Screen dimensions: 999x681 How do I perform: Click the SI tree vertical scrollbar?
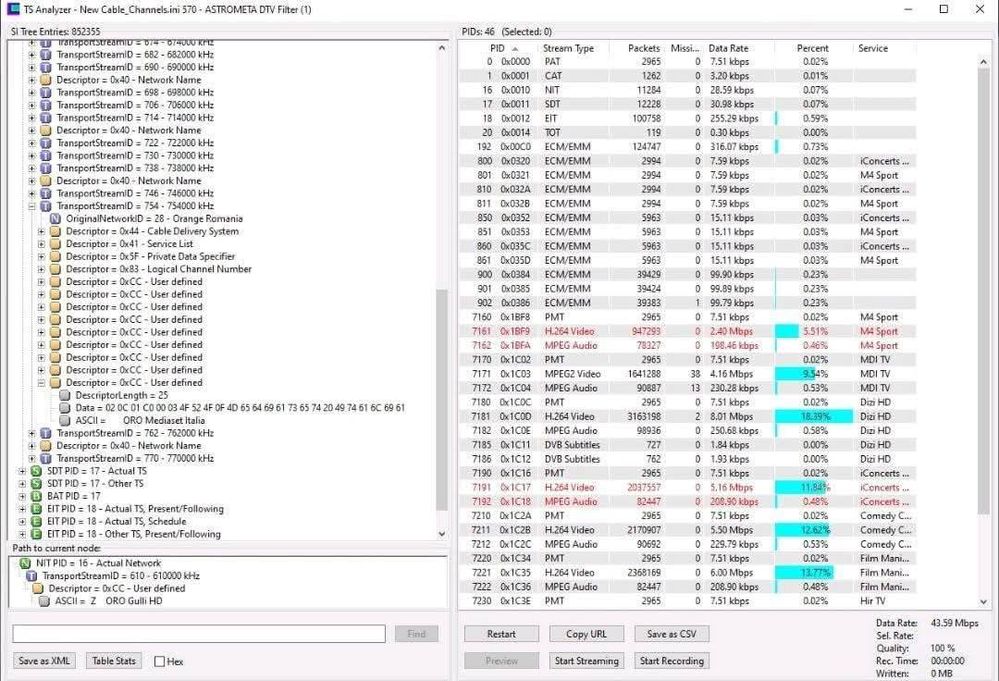coord(442,400)
